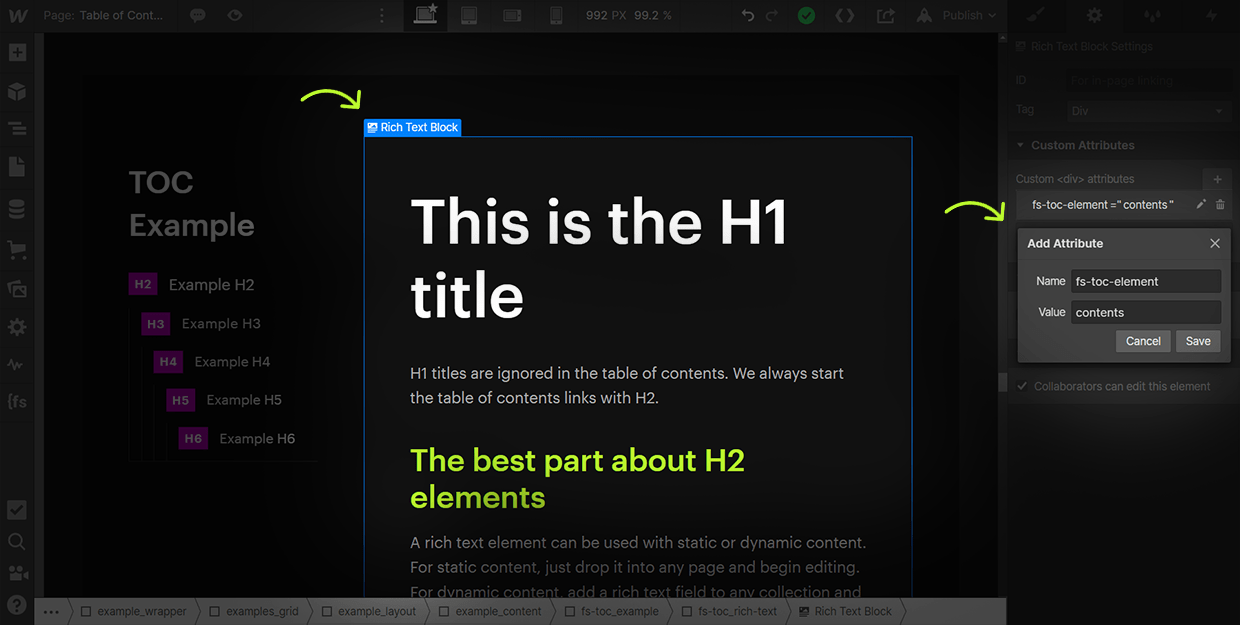Open the Audit activity pulse icon
The height and width of the screenshot is (625, 1240).
[x=17, y=364]
